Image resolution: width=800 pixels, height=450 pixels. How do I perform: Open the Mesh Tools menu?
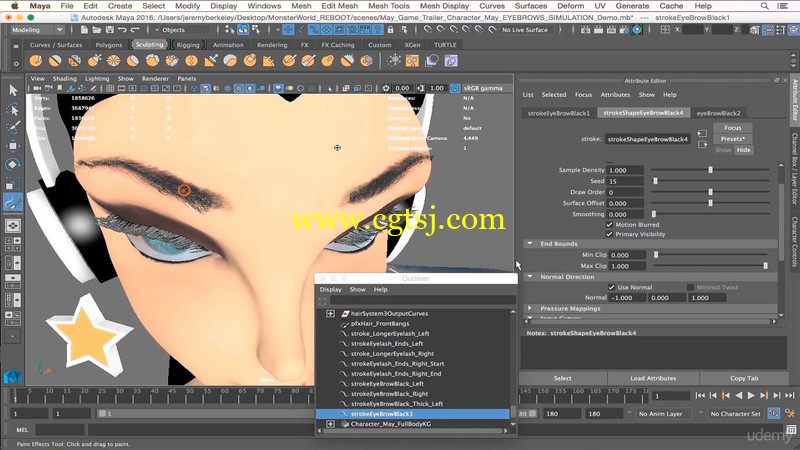click(389, 6)
